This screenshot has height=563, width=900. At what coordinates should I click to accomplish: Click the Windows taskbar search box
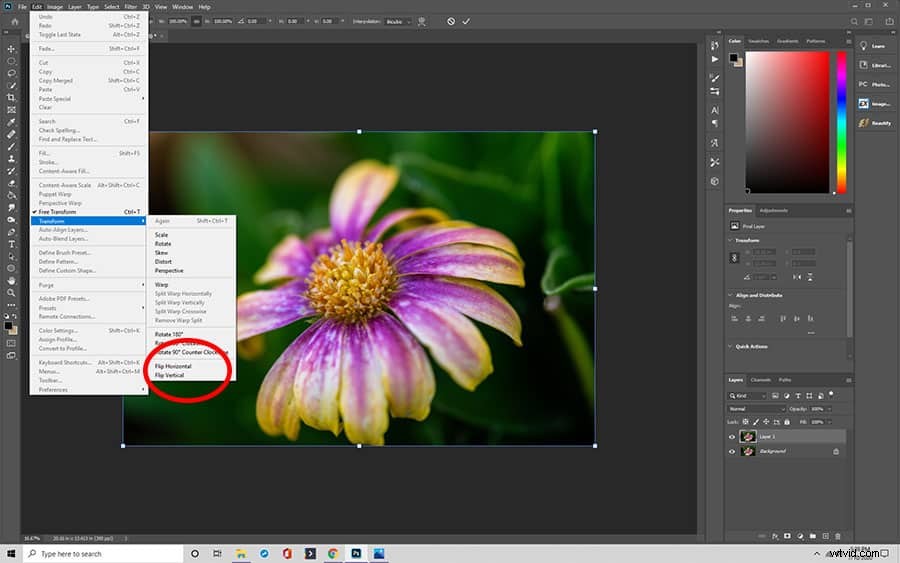pyautogui.click(x=103, y=554)
